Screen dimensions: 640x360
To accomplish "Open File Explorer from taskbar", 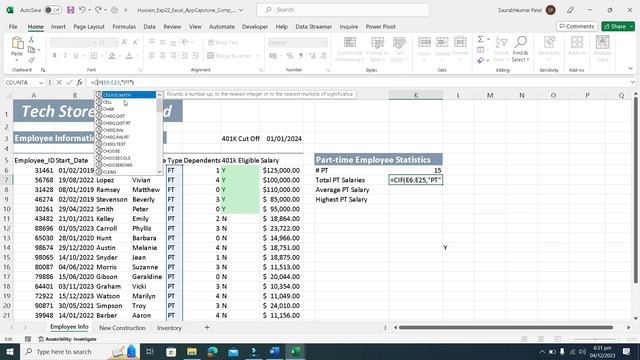I will click(x=192, y=351).
